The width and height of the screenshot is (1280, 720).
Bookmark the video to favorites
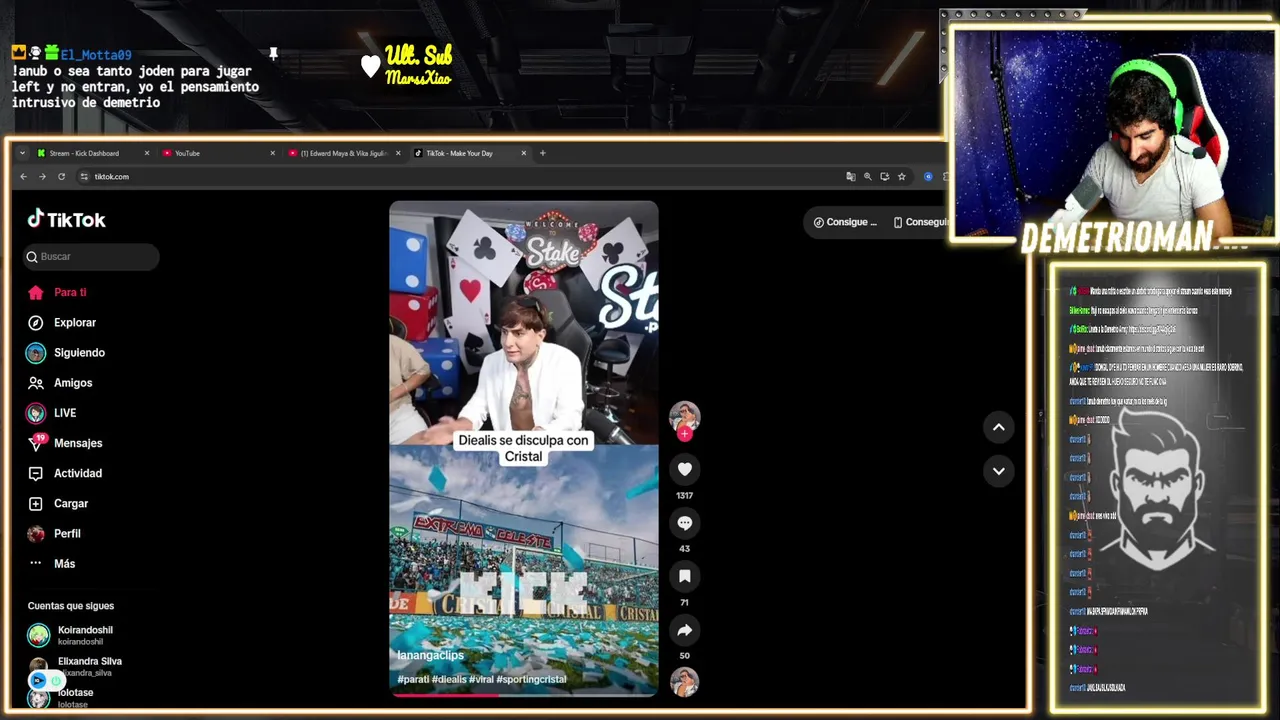pos(684,576)
